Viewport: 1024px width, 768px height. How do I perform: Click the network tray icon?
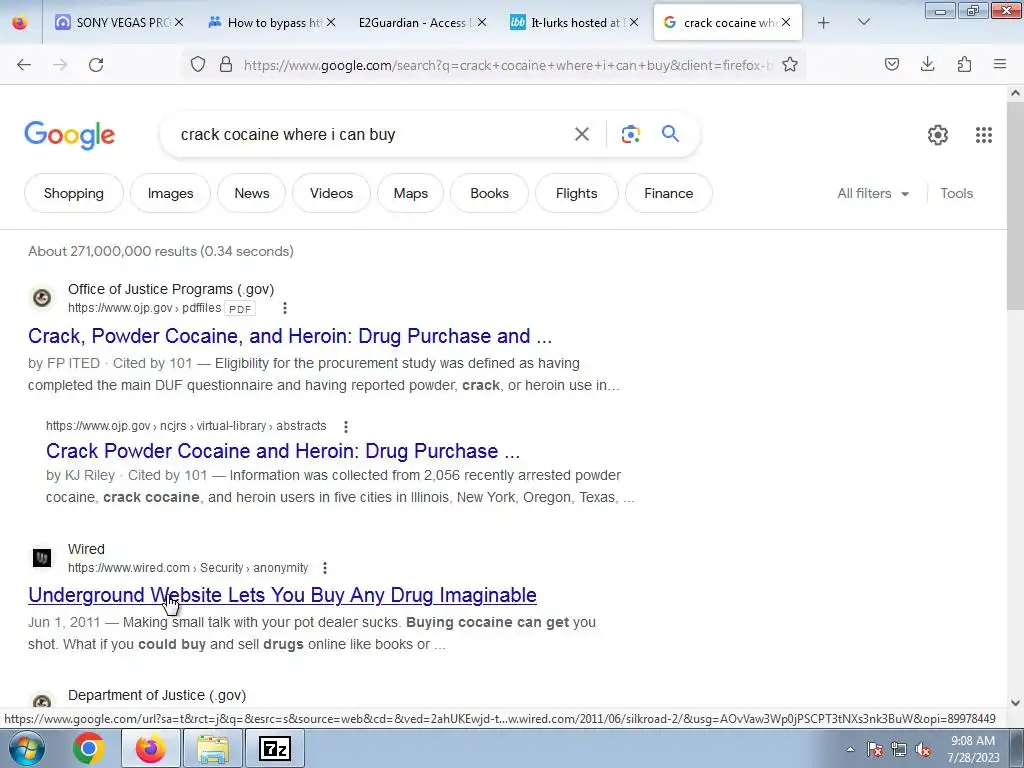tap(899, 749)
